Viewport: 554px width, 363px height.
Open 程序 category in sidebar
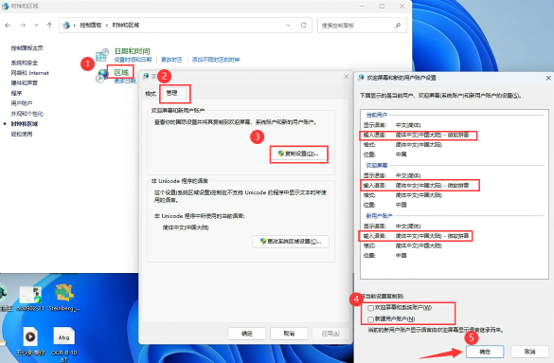coord(16,93)
